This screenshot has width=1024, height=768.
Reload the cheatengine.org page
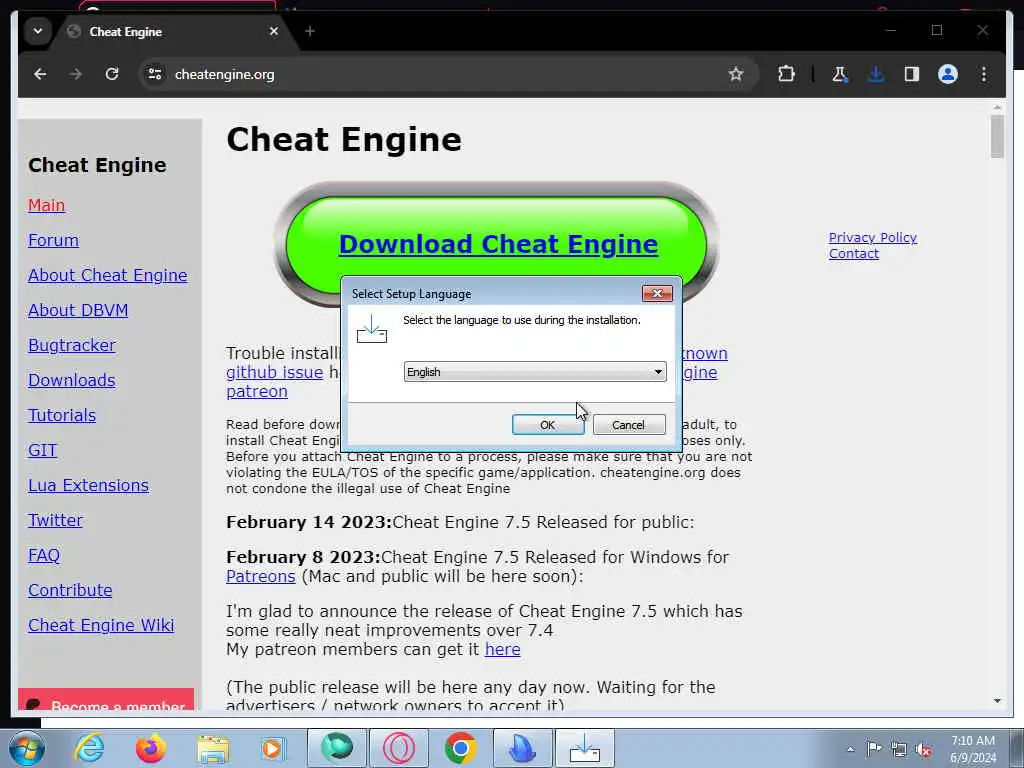tap(112, 74)
